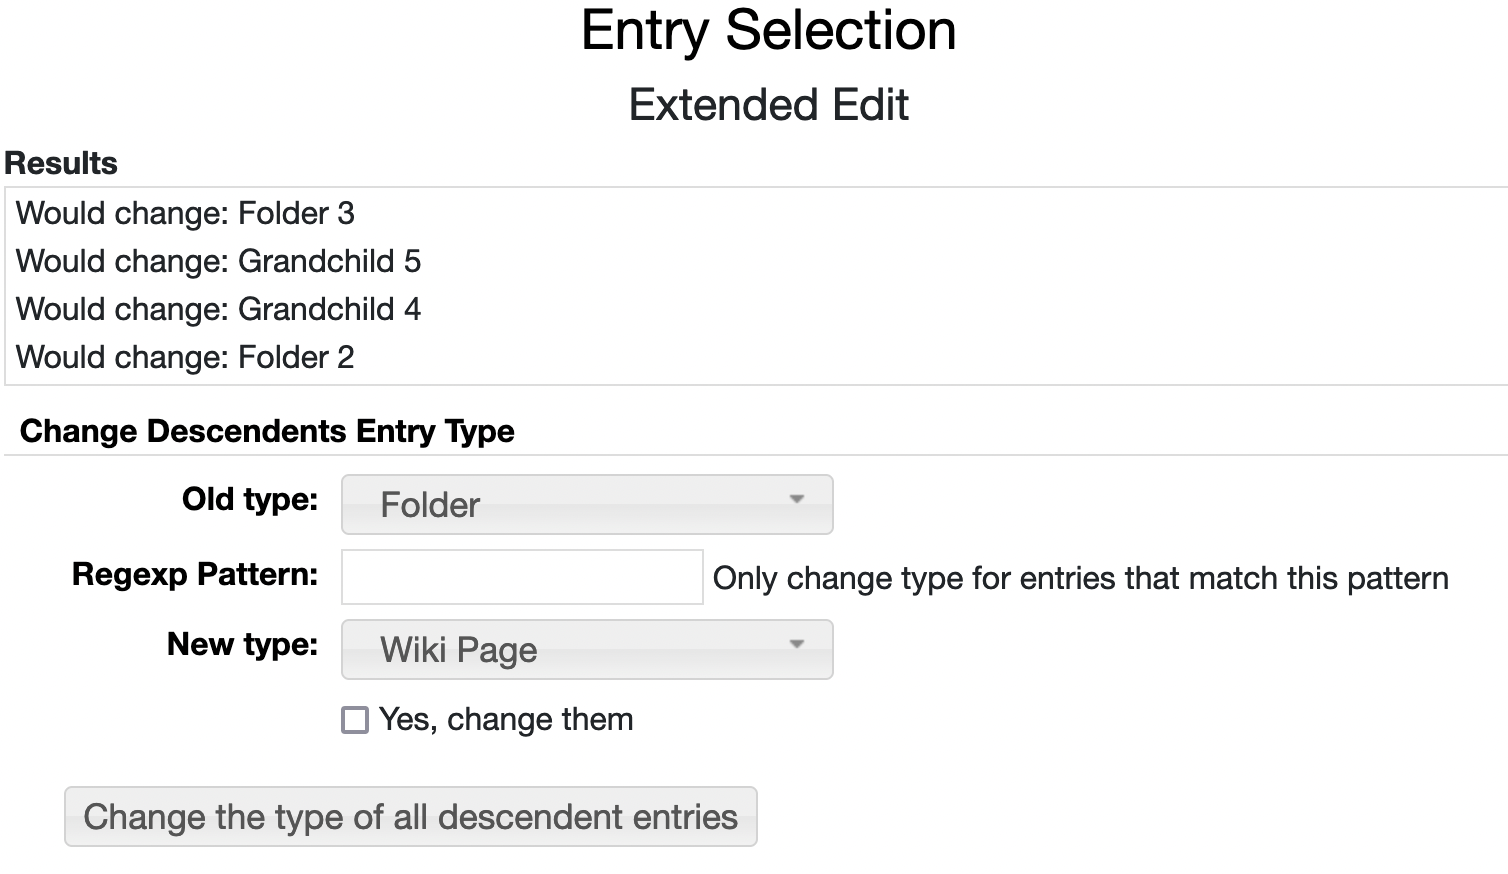This screenshot has height=874, width=1508.
Task: Click the 'Old type:' field label
Action: pyautogui.click(x=249, y=499)
